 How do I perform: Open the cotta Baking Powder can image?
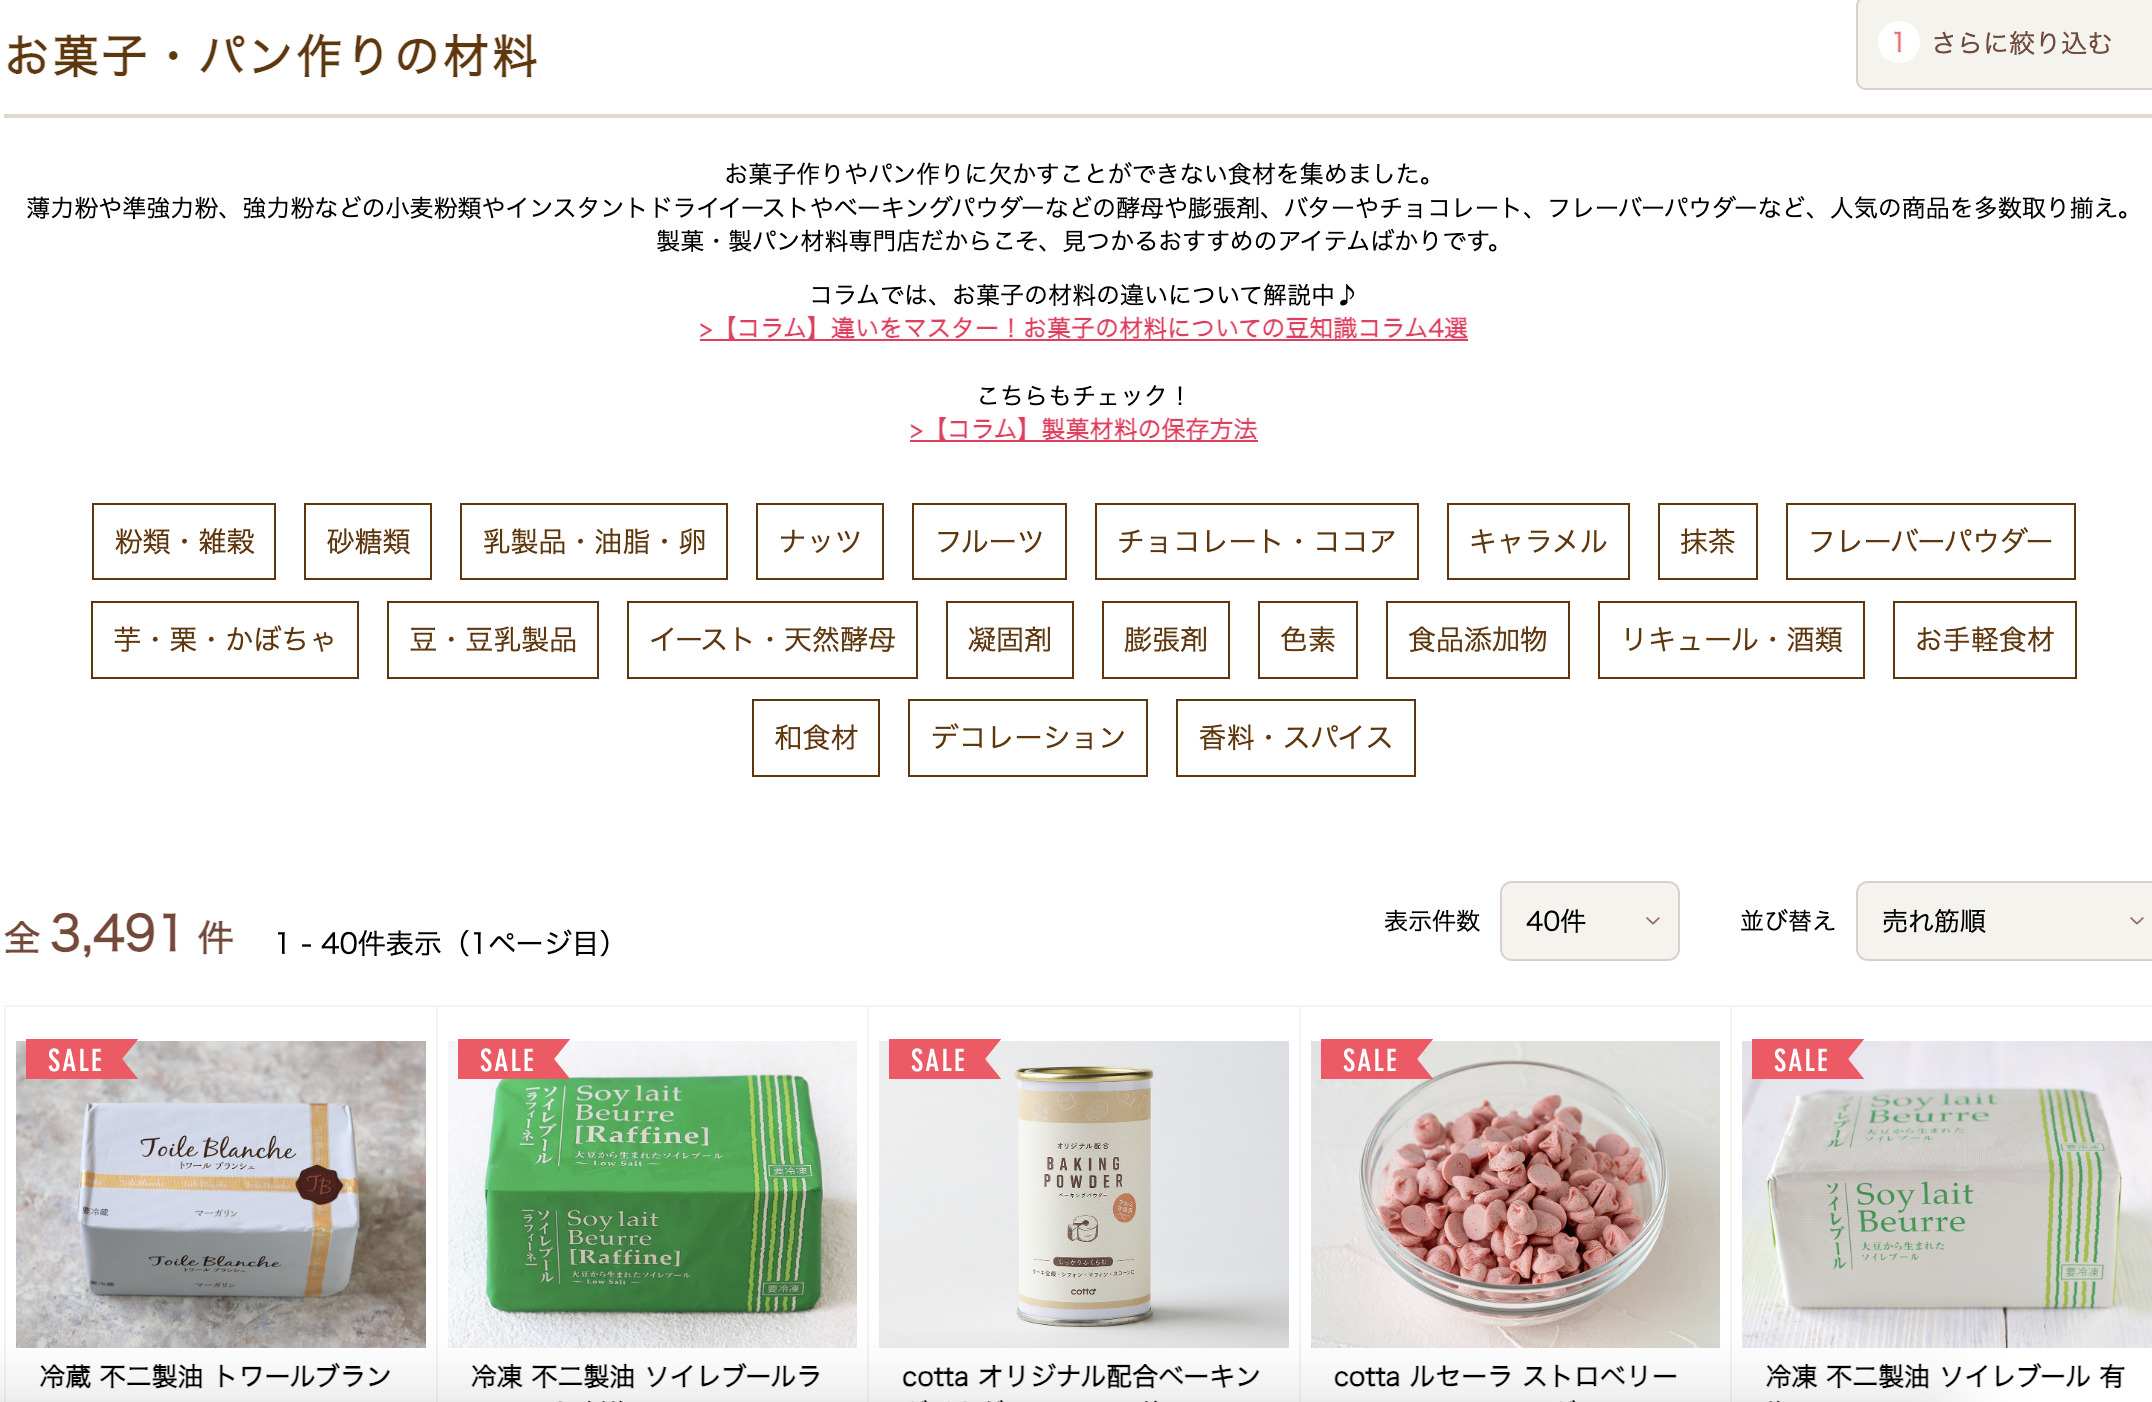1084,1194
